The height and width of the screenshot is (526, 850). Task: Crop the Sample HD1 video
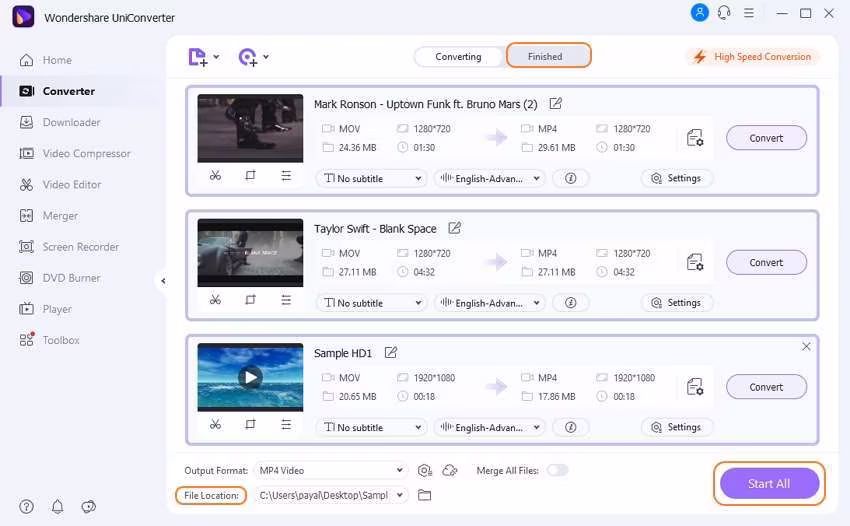tap(250, 425)
